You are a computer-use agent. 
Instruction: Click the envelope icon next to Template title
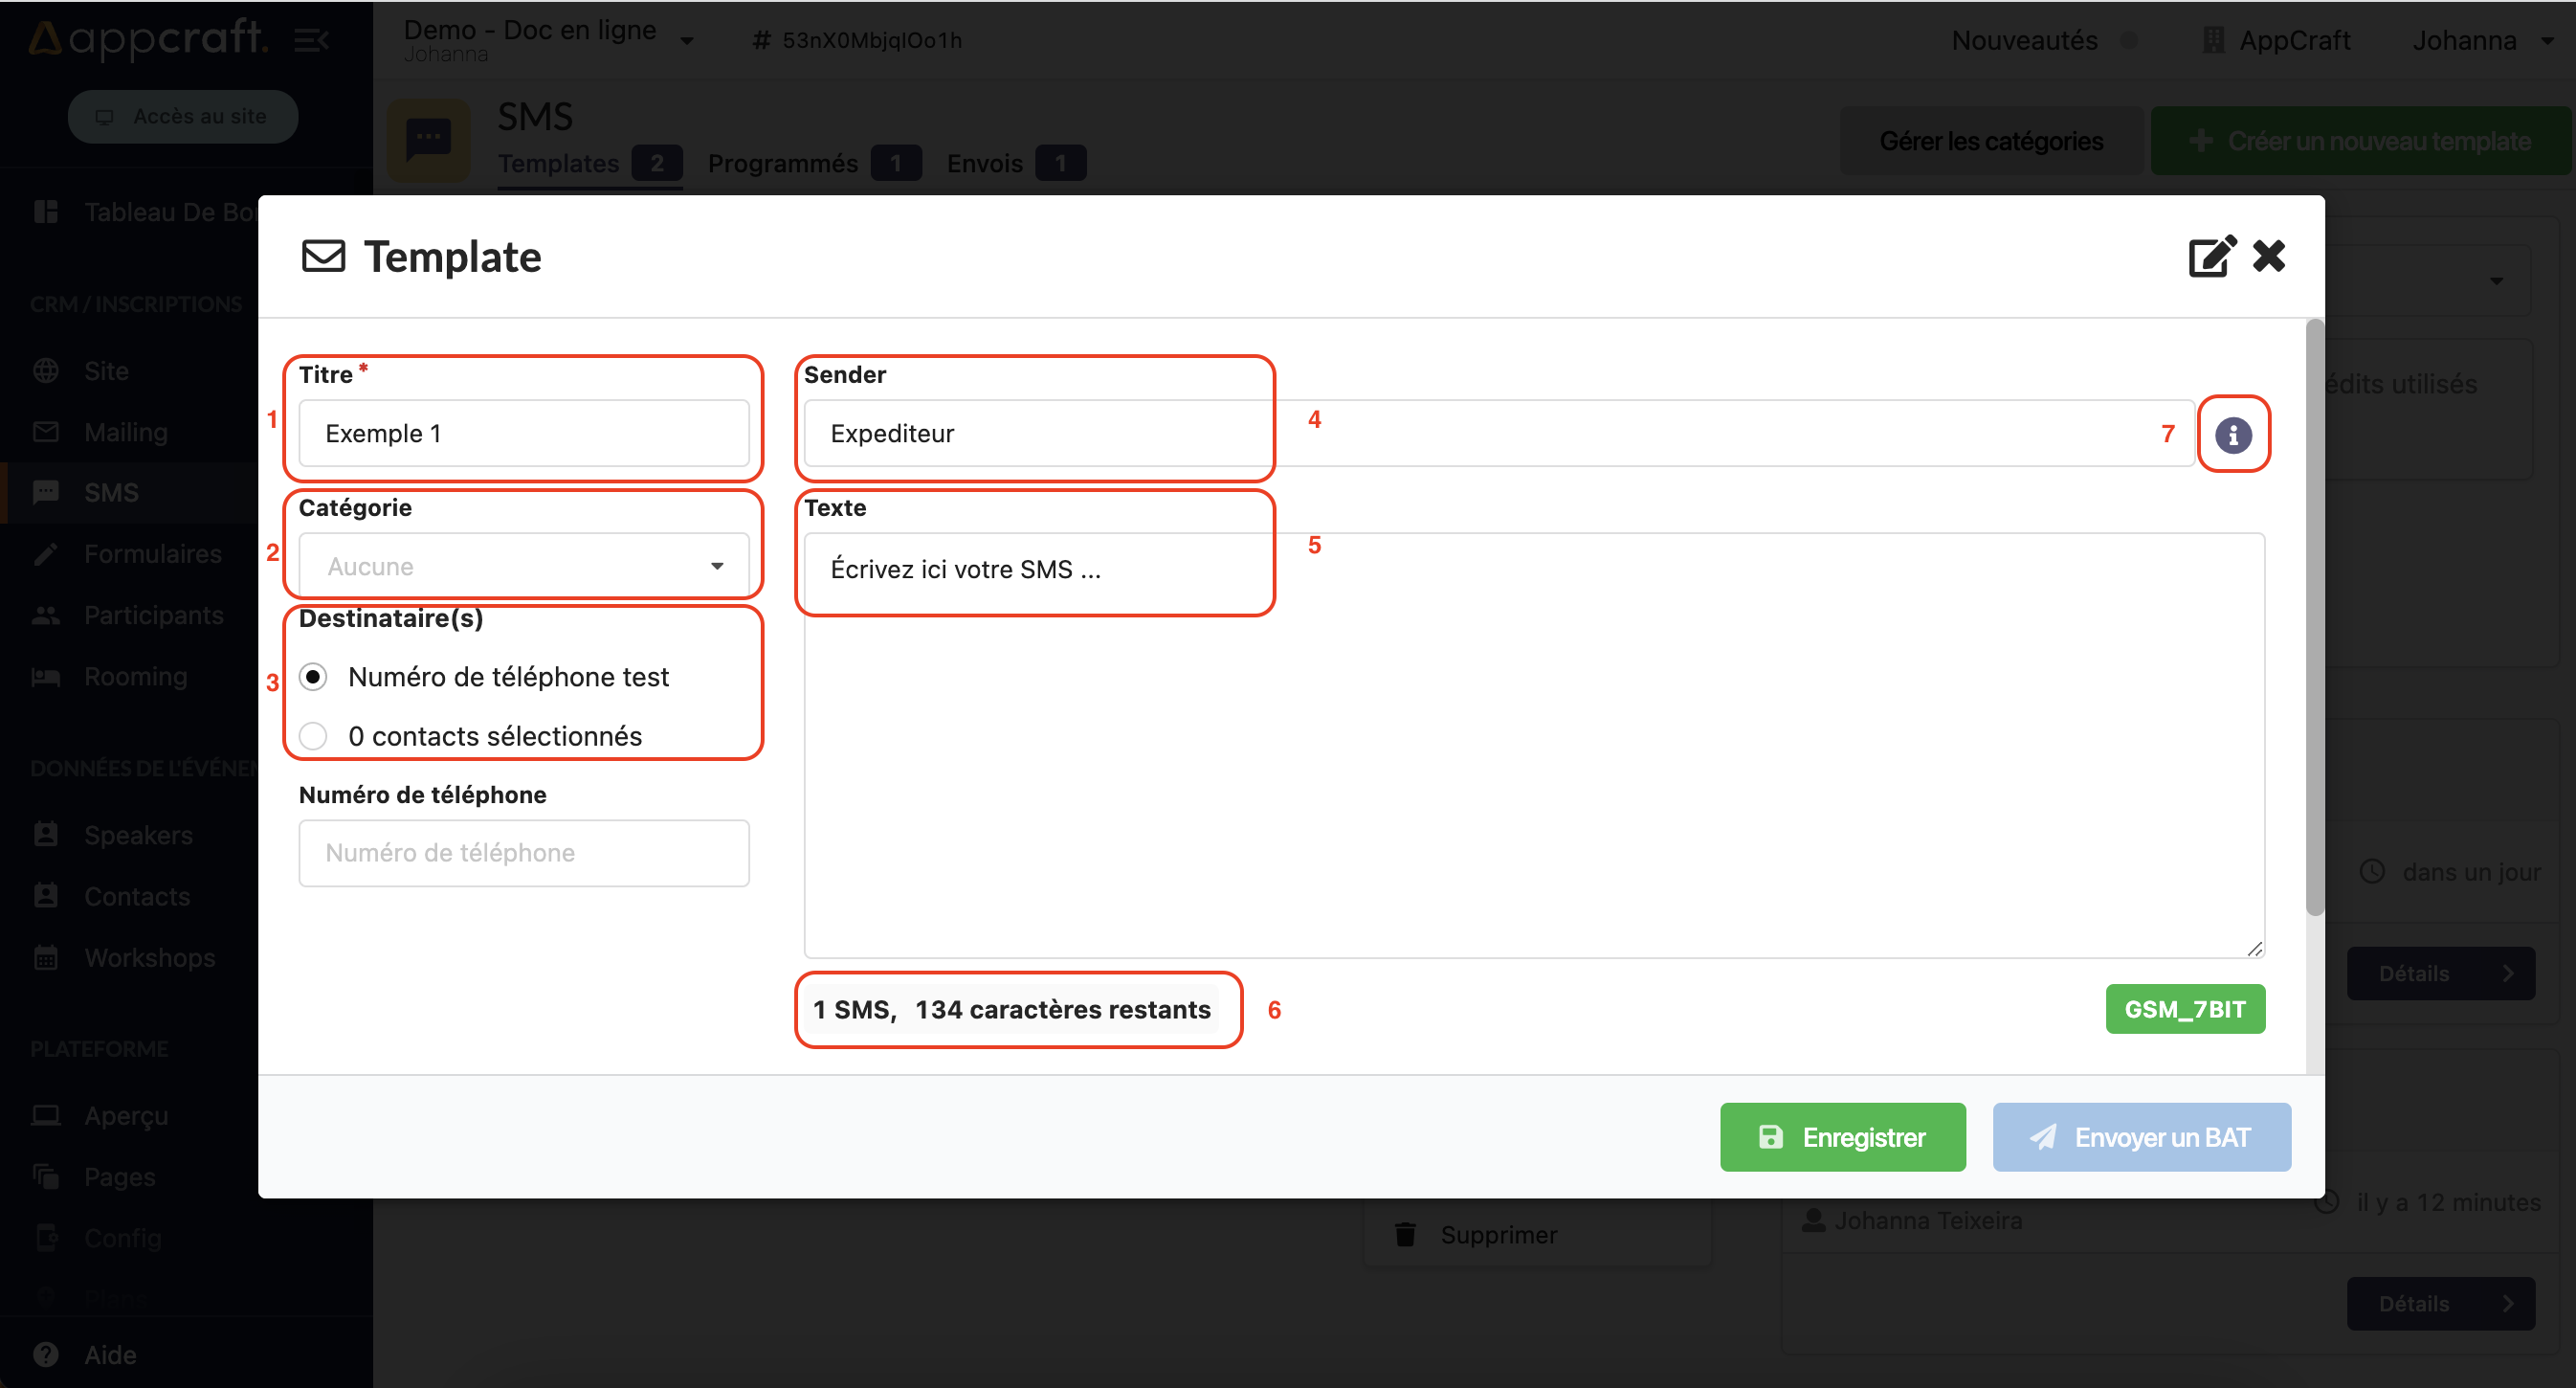324,257
